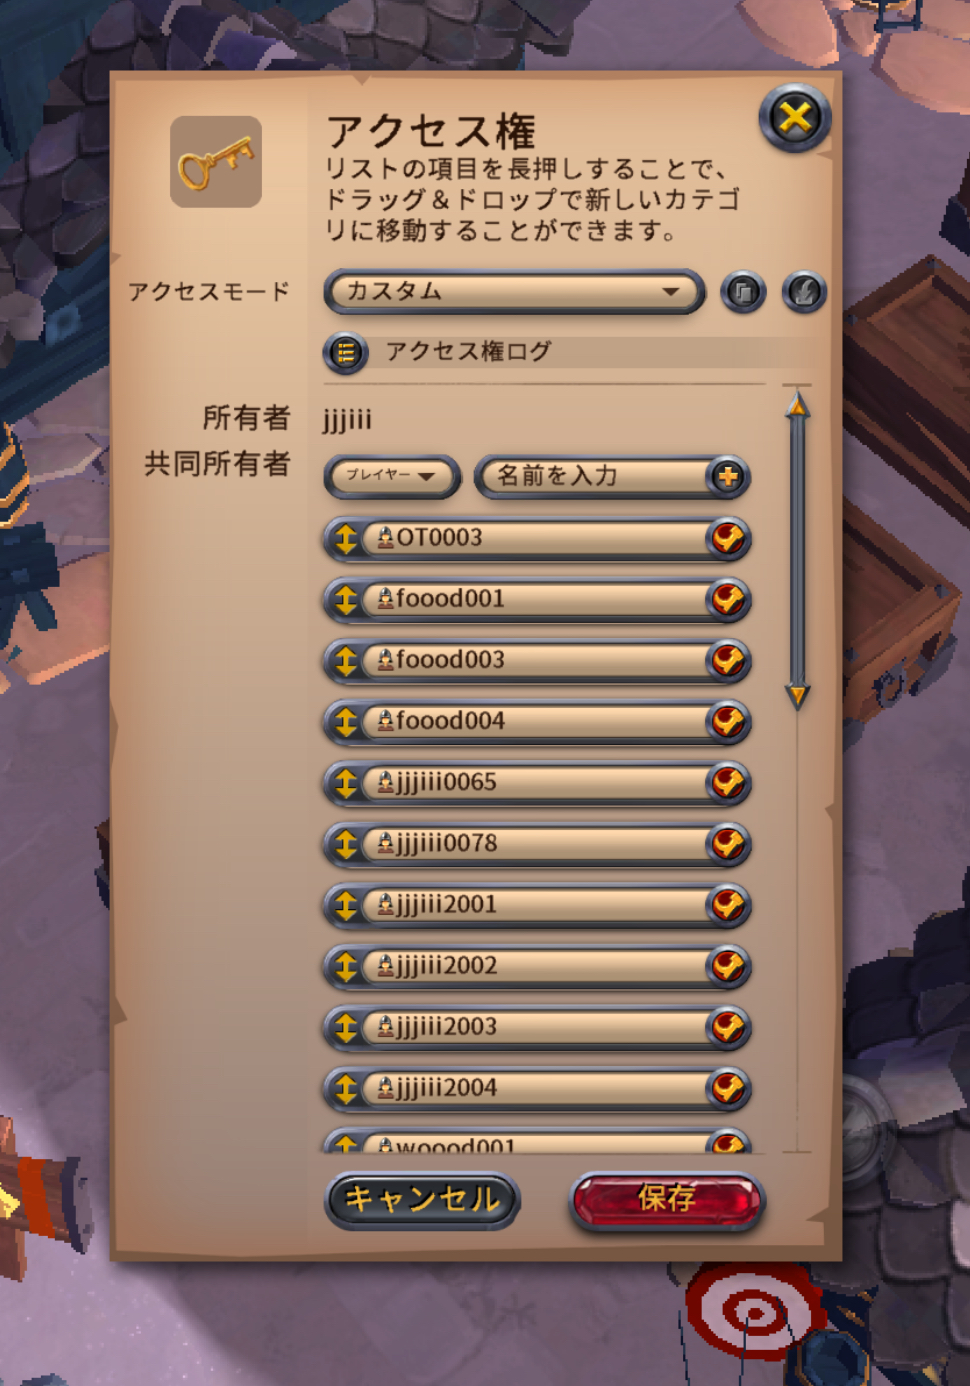970x1386 pixels.
Task: Click the 名前を入力 name field
Action: (592, 476)
